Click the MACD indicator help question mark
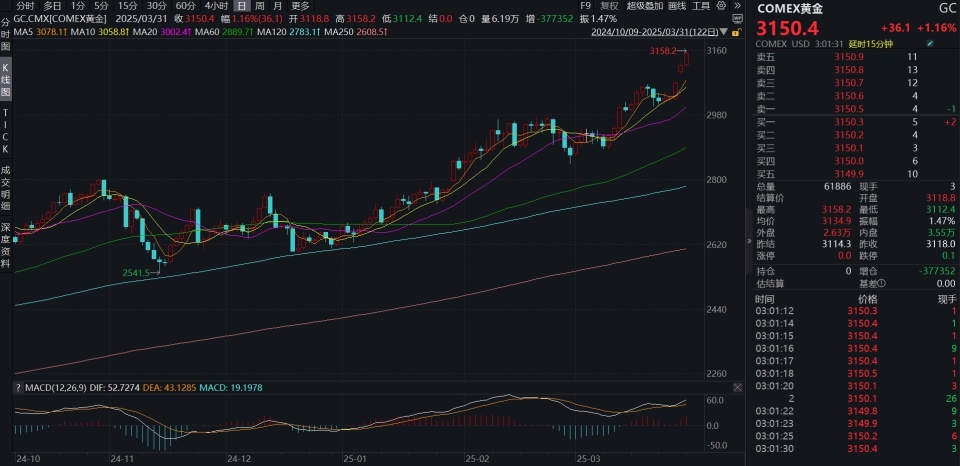The height and width of the screenshot is (466, 960). click(x=18, y=388)
